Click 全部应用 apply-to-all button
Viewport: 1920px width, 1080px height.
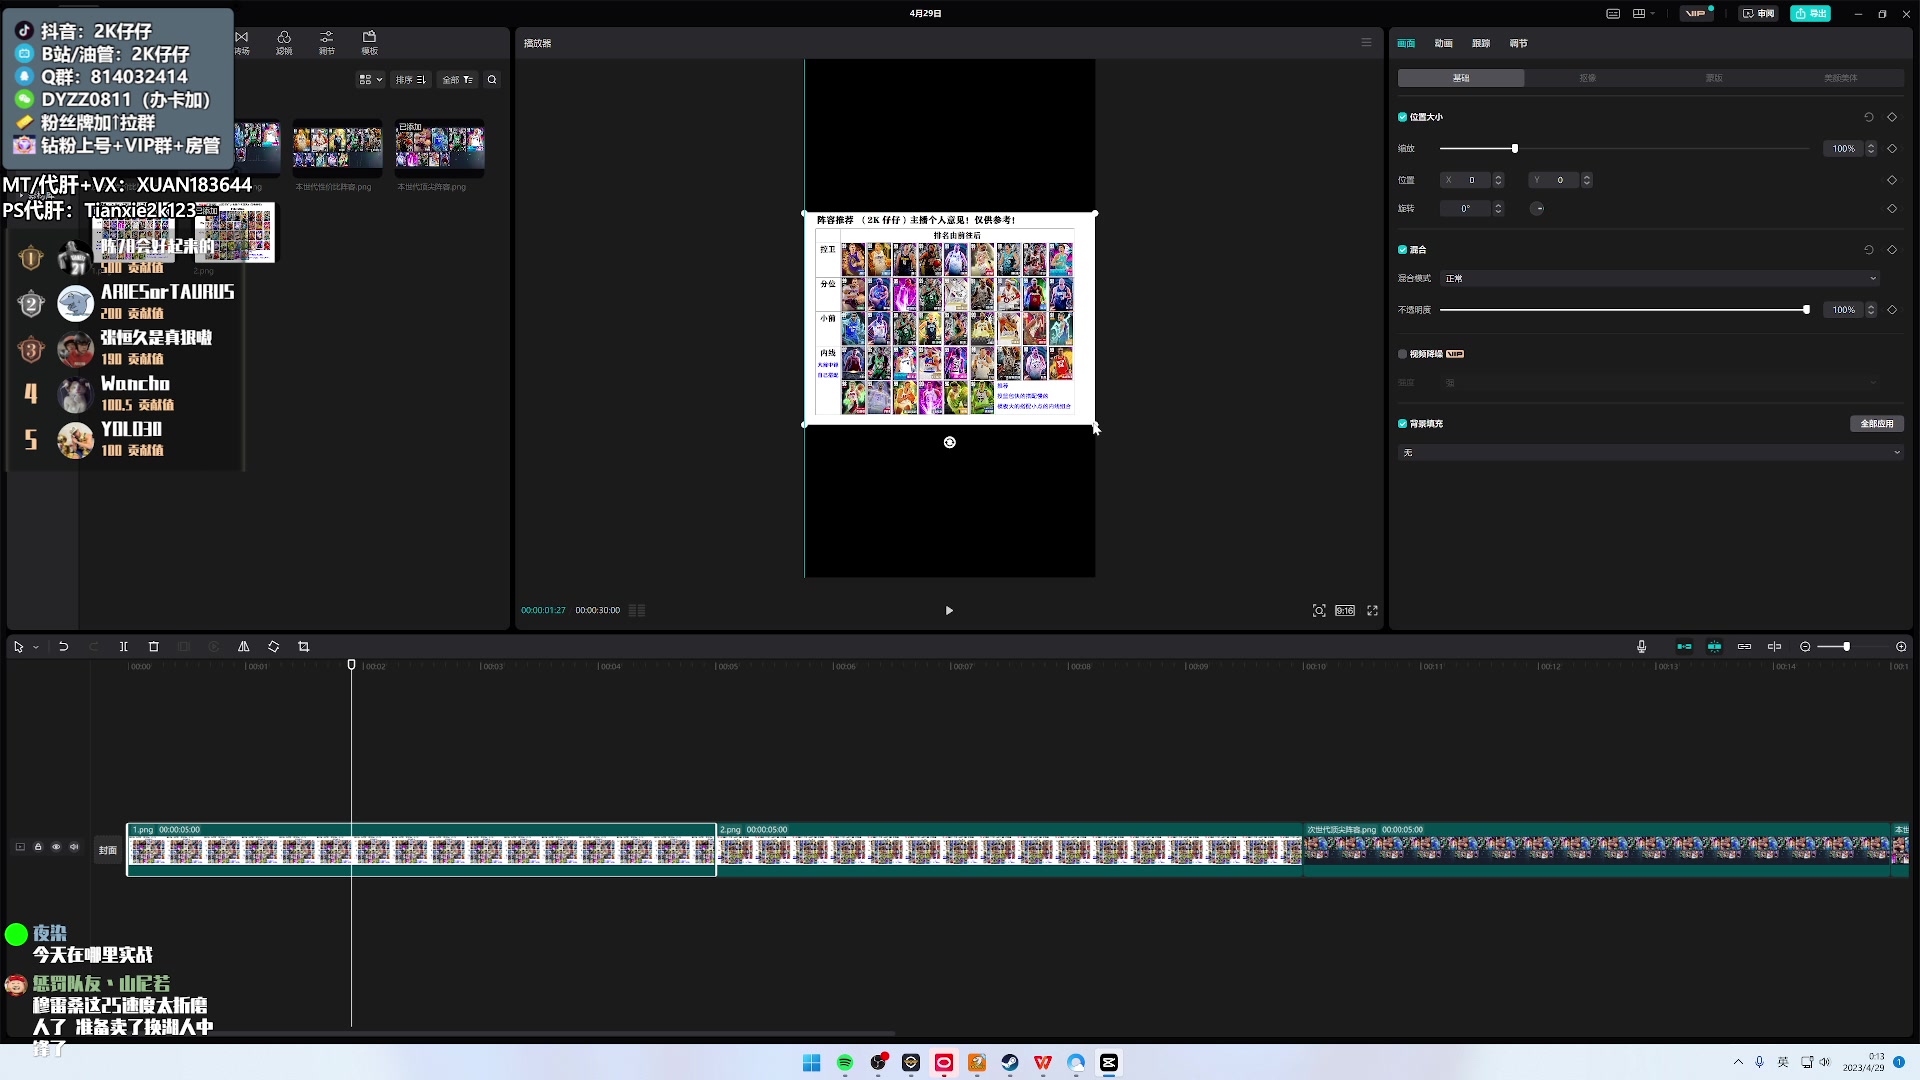coord(1877,424)
